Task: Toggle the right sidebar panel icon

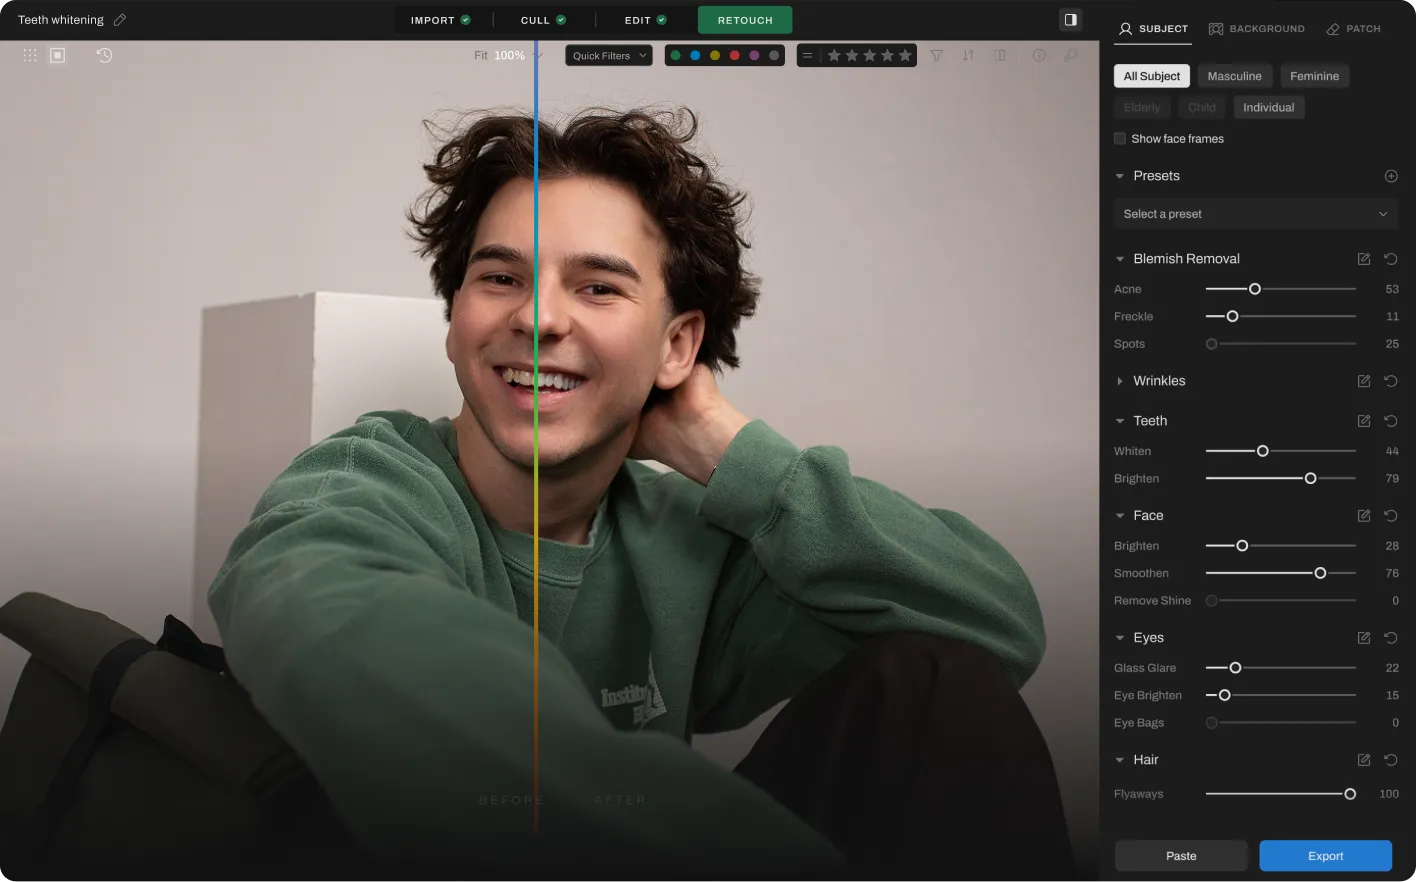Action: point(1070,20)
